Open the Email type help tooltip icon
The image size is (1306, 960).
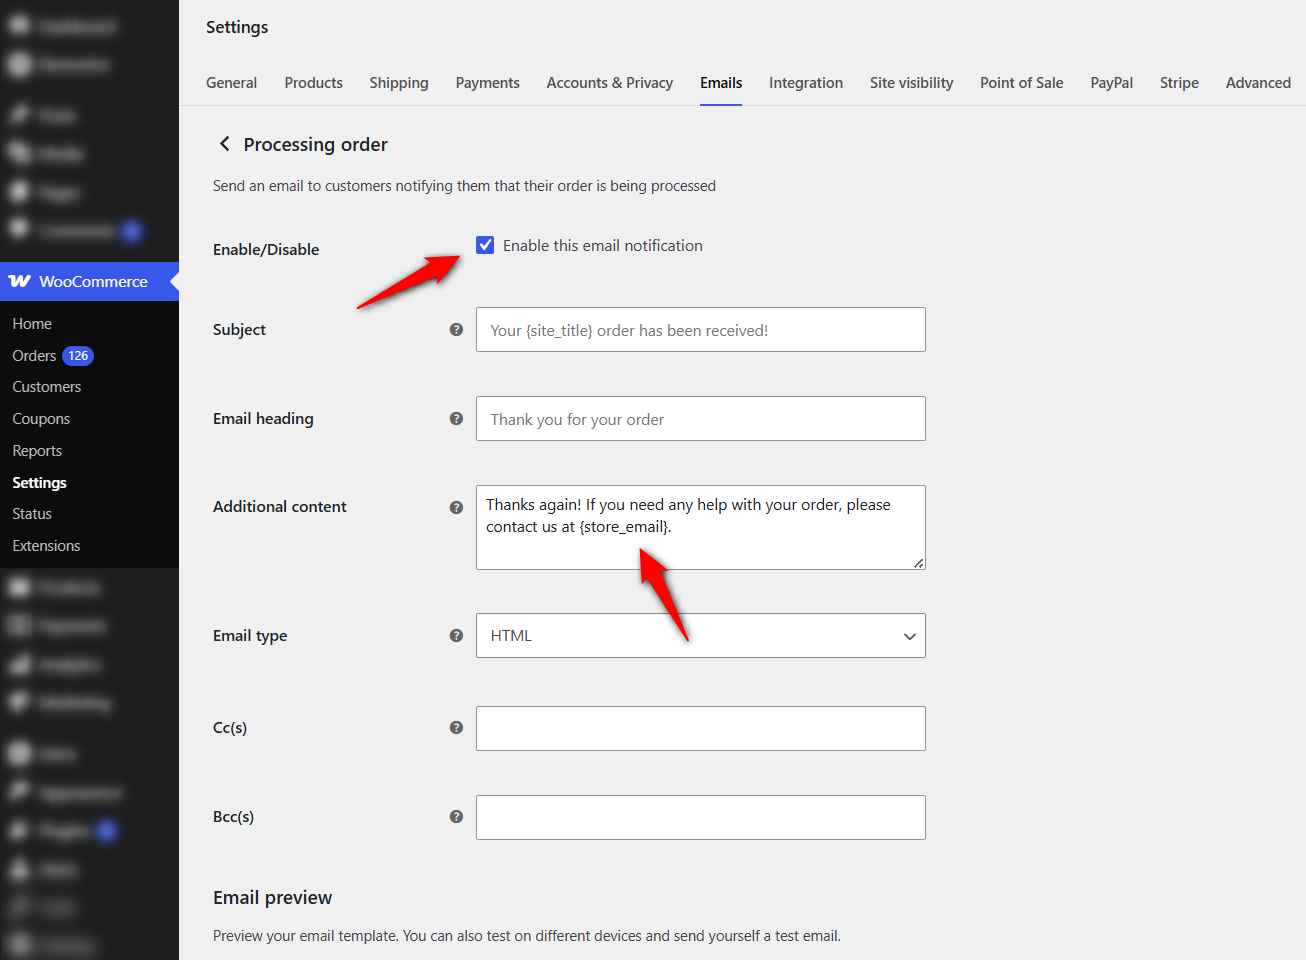(456, 635)
